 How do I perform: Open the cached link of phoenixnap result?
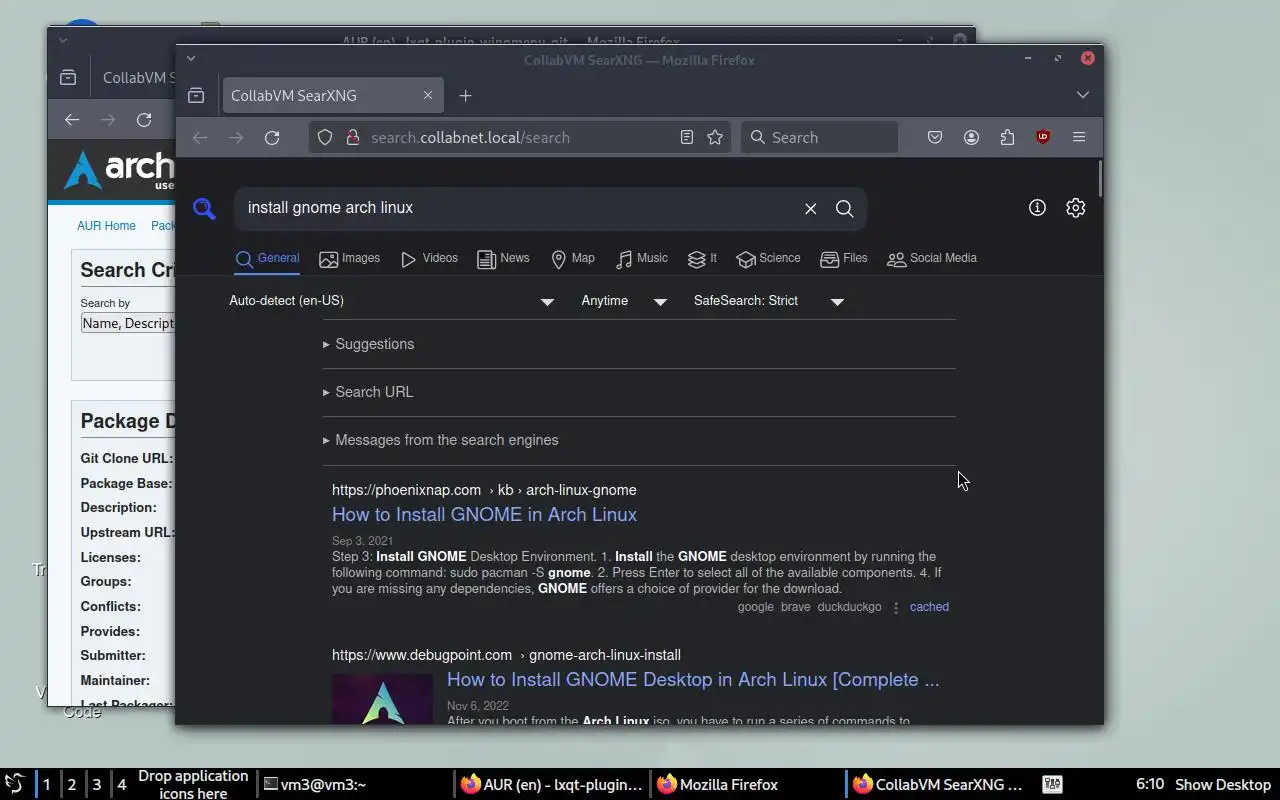pyautogui.click(x=929, y=607)
